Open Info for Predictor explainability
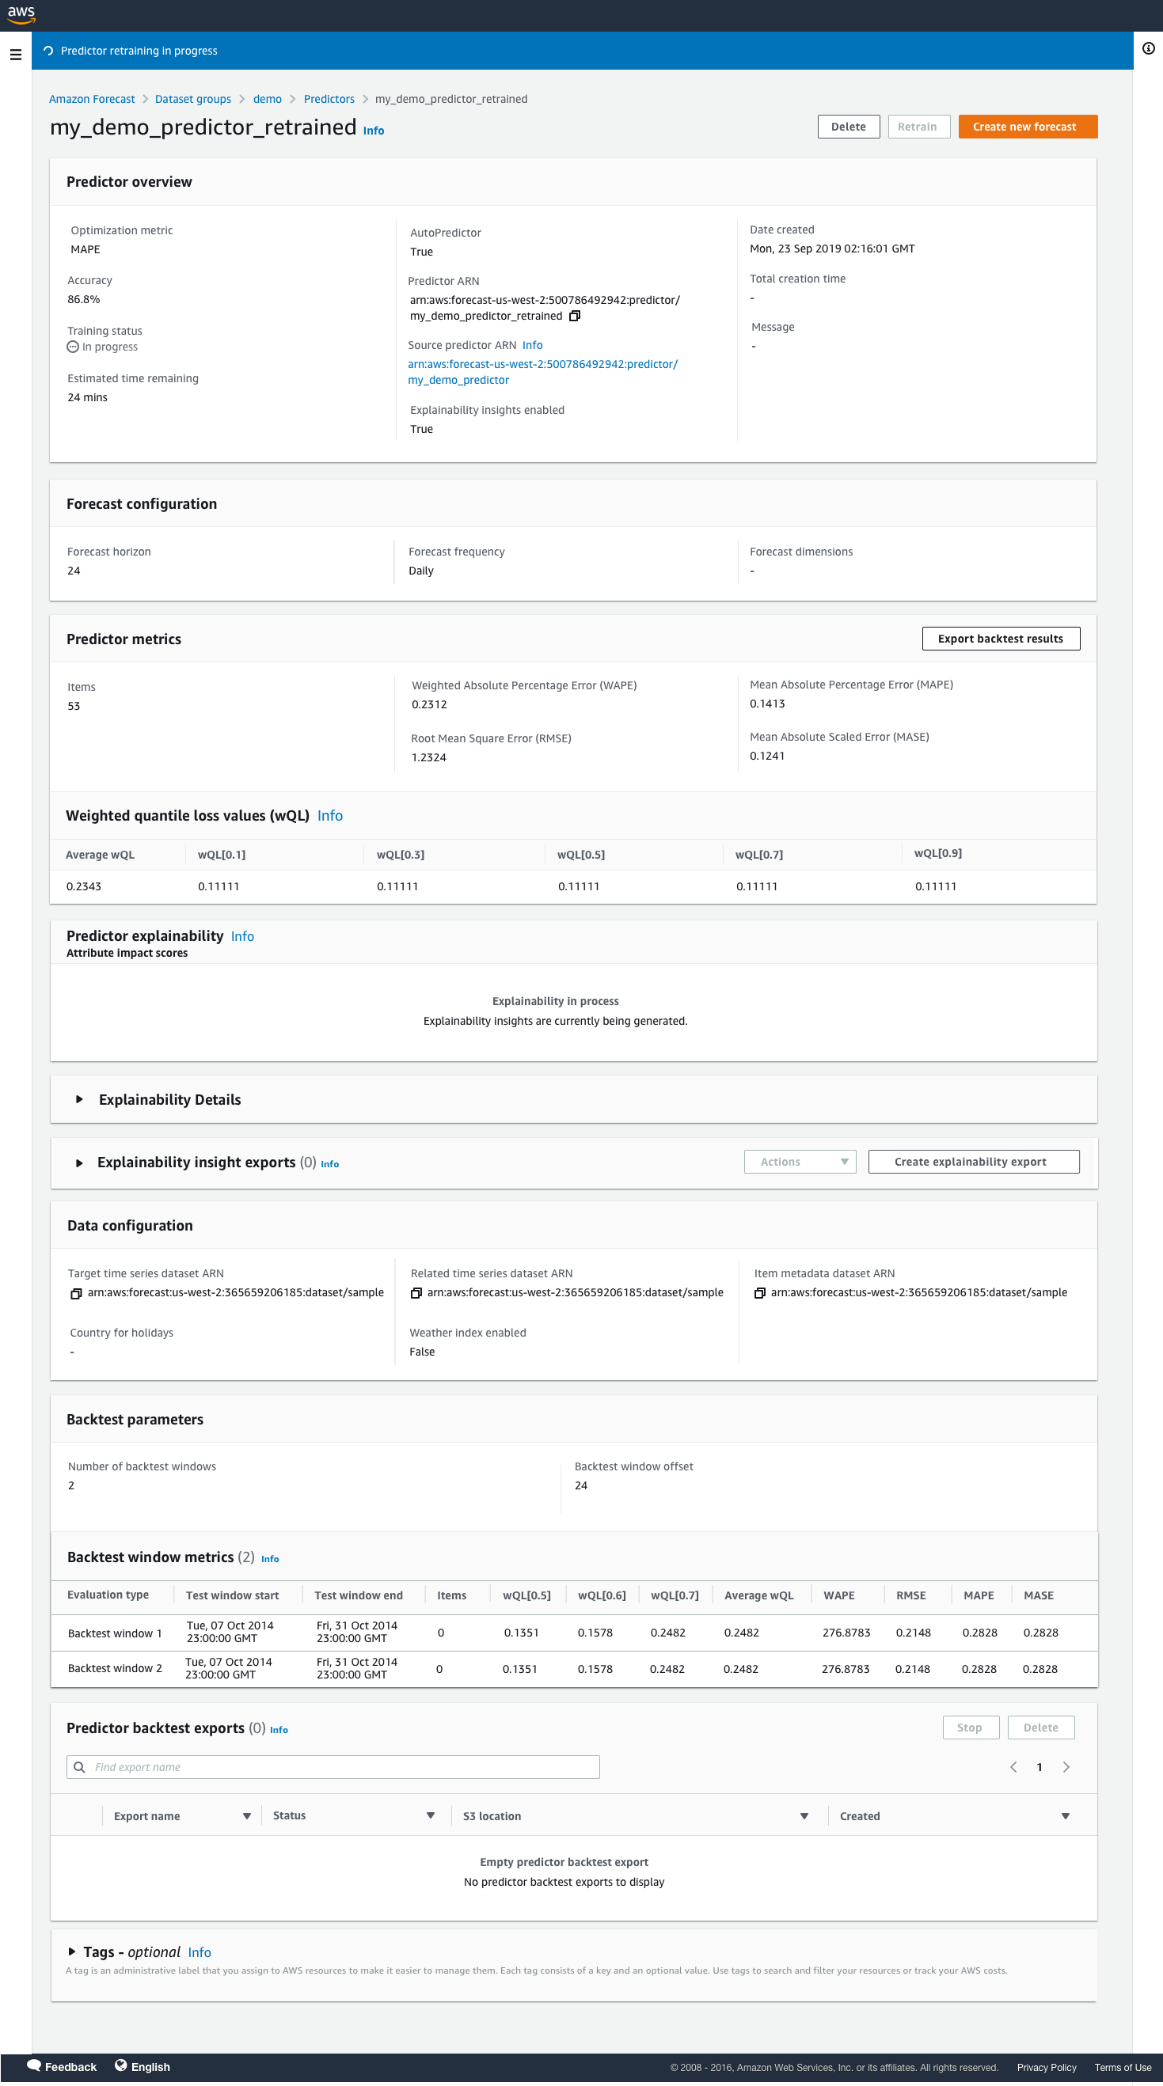The height and width of the screenshot is (2086, 1163). coord(243,937)
